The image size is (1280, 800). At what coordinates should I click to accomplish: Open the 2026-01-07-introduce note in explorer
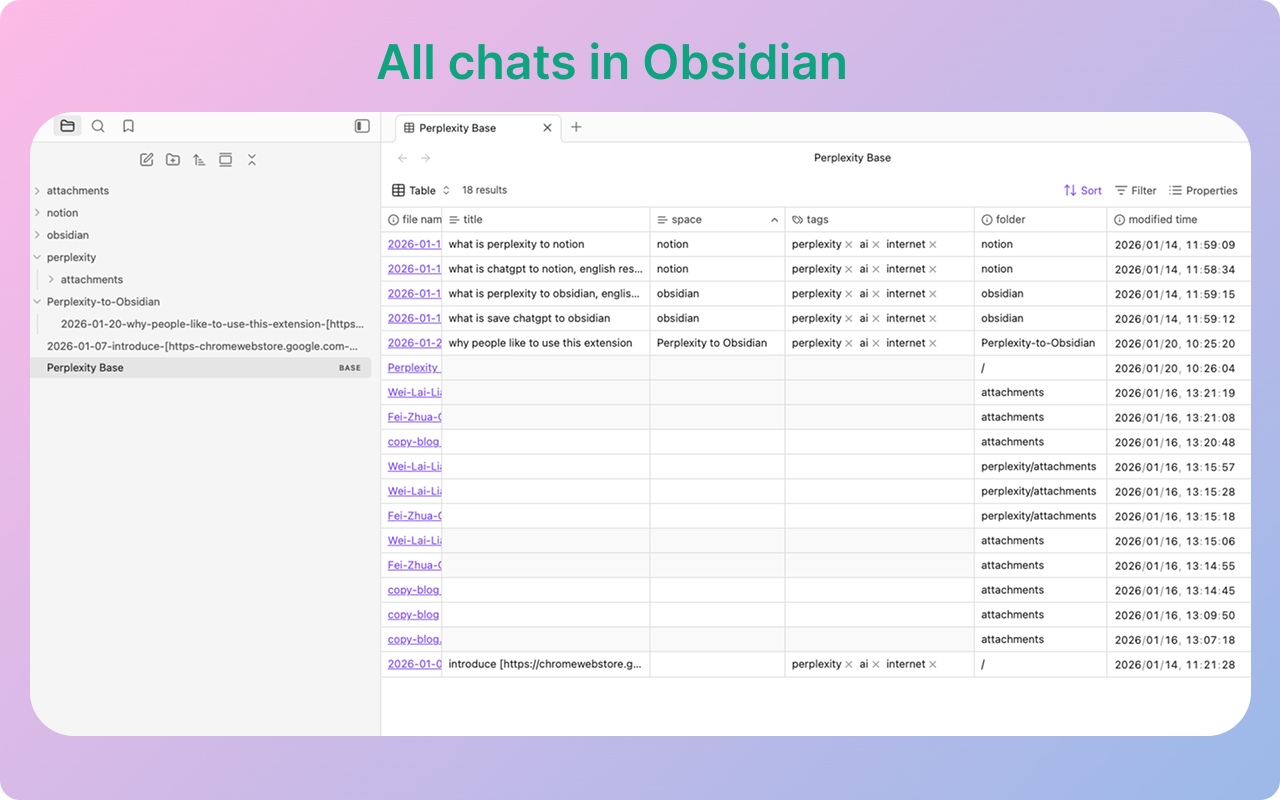(x=202, y=346)
